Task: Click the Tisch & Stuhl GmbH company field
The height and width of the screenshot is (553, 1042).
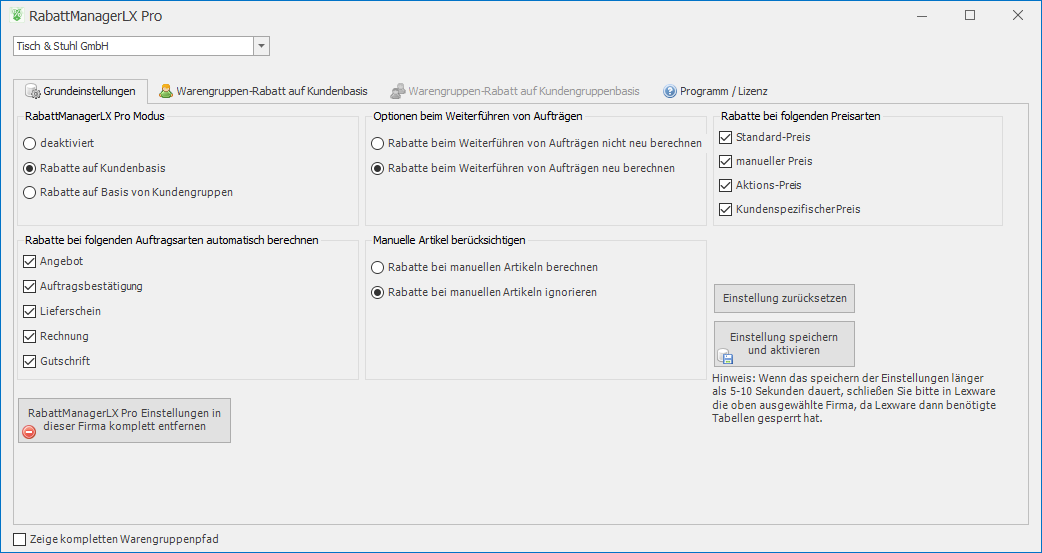Action: (133, 47)
